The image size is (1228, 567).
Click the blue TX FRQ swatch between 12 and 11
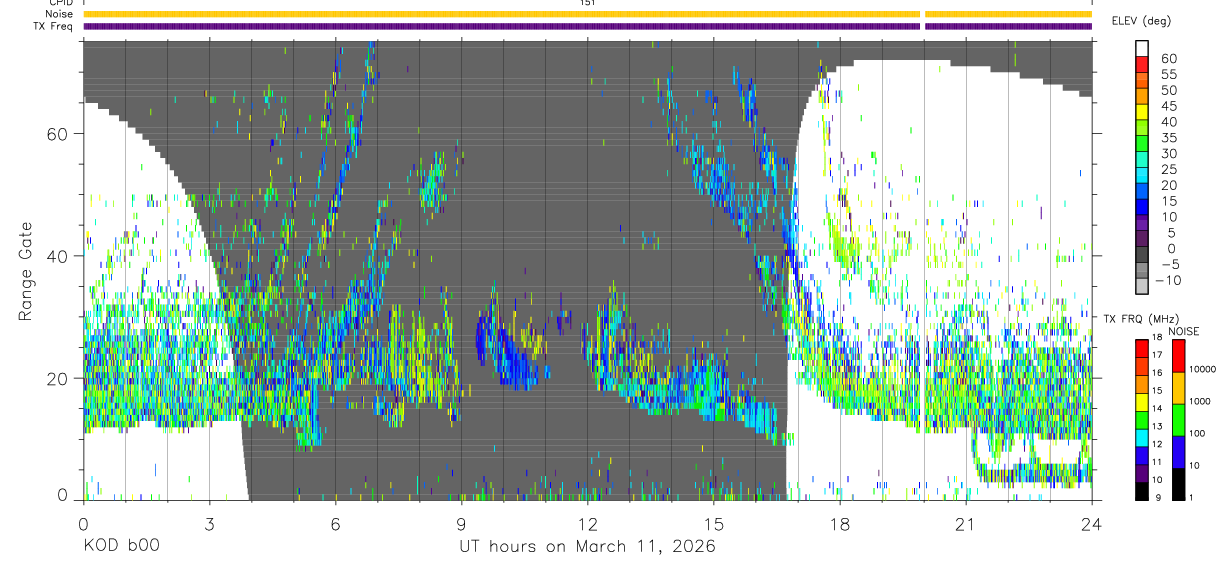point(1142,456)
